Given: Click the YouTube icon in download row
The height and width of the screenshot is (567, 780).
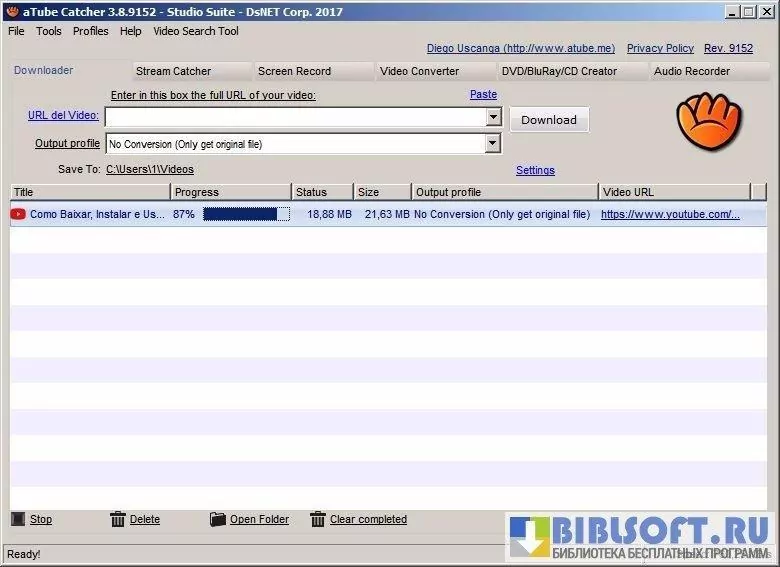Looking at the screenshot, I should [x=18, y=214].
